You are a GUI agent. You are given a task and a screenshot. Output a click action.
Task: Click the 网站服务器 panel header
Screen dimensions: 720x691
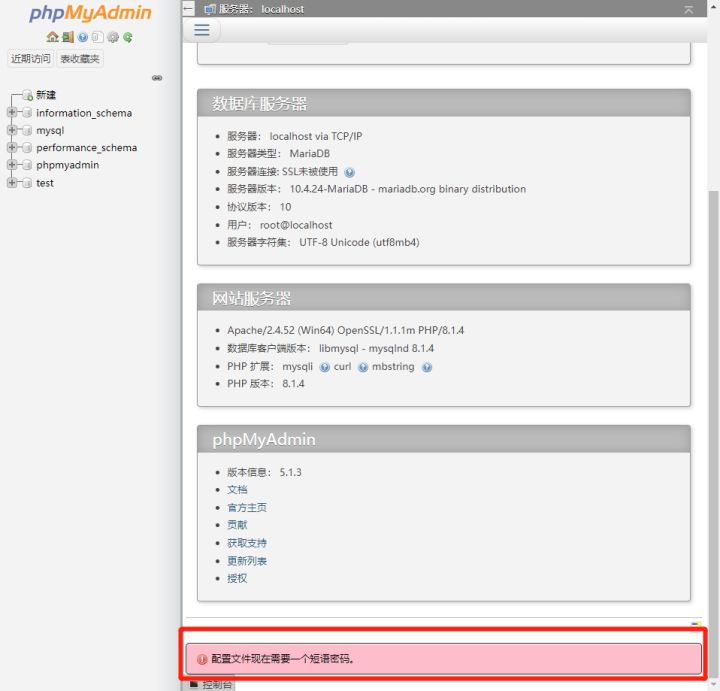click(444, 298)
